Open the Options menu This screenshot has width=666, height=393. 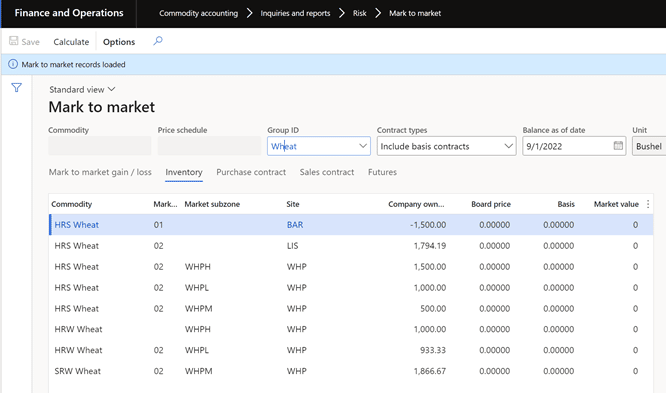point(119,42)
